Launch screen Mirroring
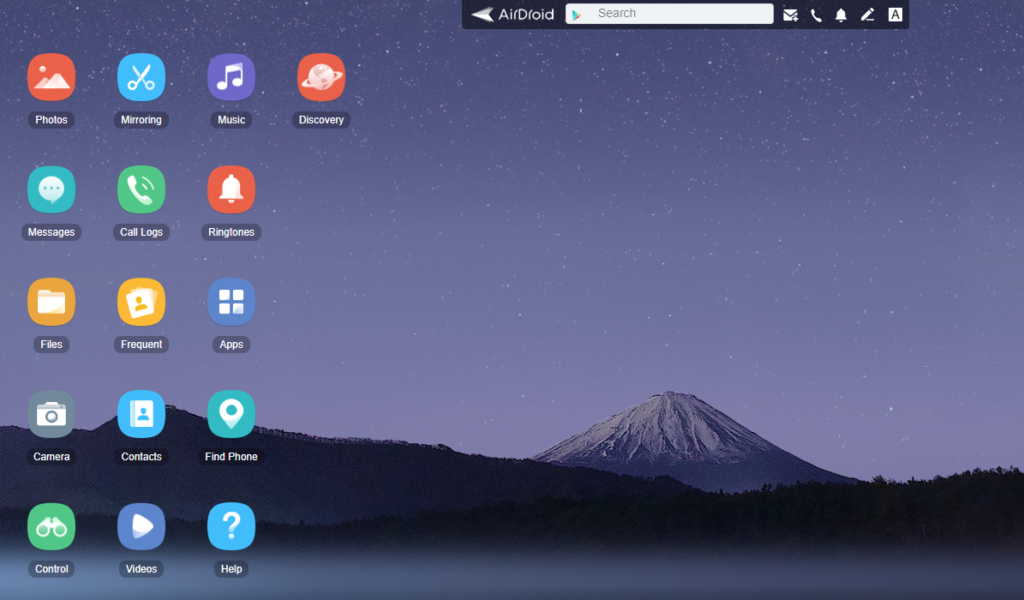The width and height of the screenshot is (1024, 600). pos(141,76)
